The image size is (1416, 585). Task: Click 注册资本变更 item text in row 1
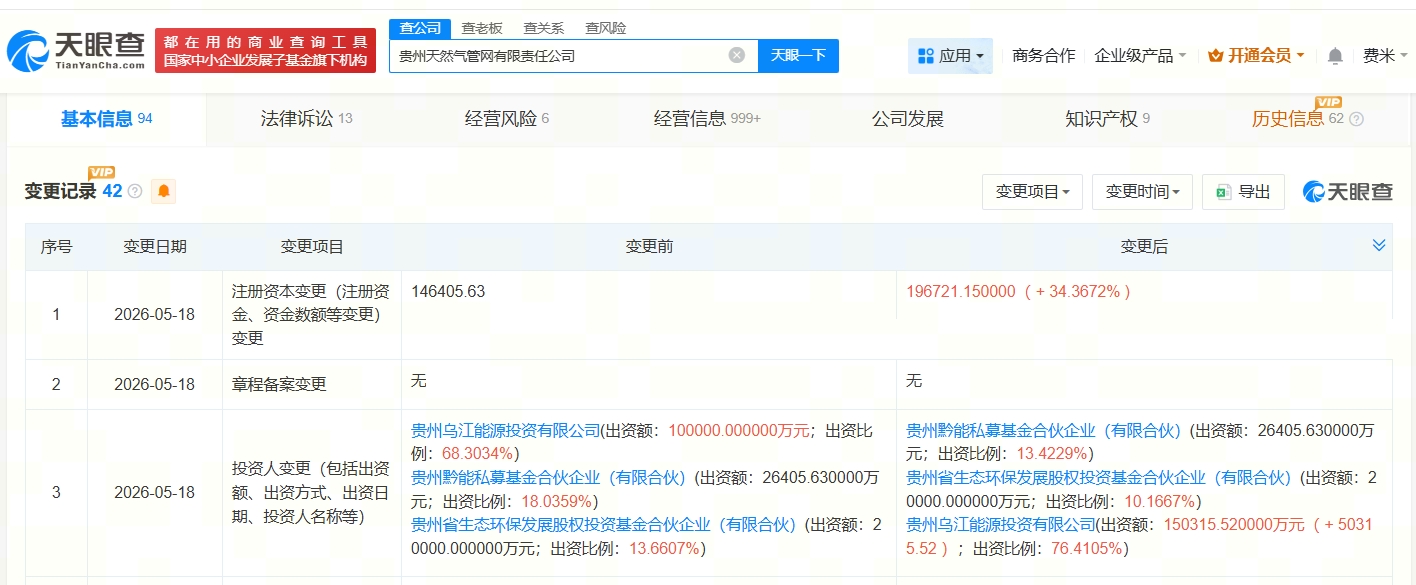click(x=312, y=315)
